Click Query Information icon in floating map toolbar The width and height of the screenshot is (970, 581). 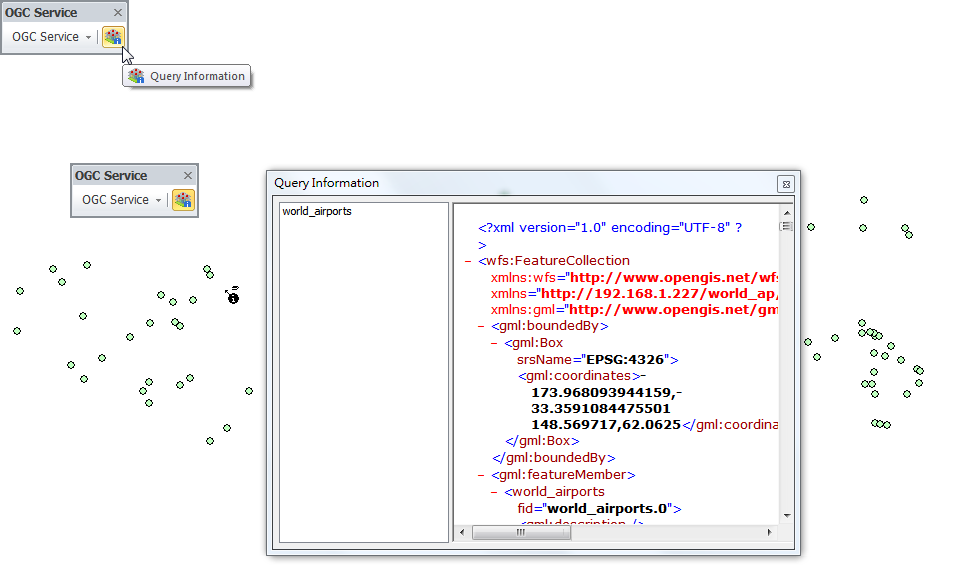pyautogui.click(x=183, y=200)
